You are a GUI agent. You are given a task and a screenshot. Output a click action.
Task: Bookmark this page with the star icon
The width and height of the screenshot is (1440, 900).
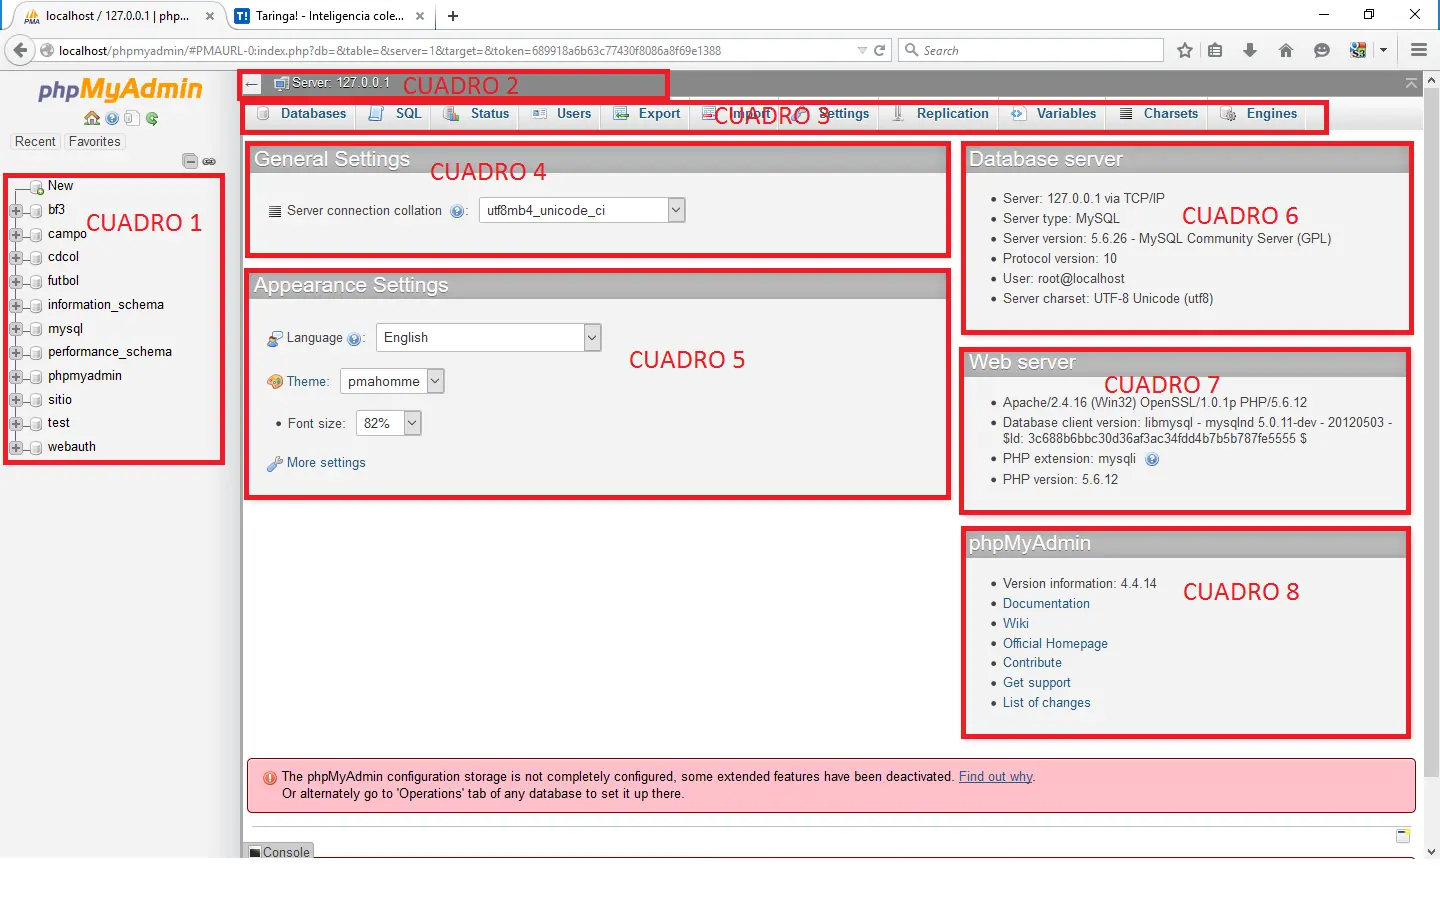point(1185,50)
